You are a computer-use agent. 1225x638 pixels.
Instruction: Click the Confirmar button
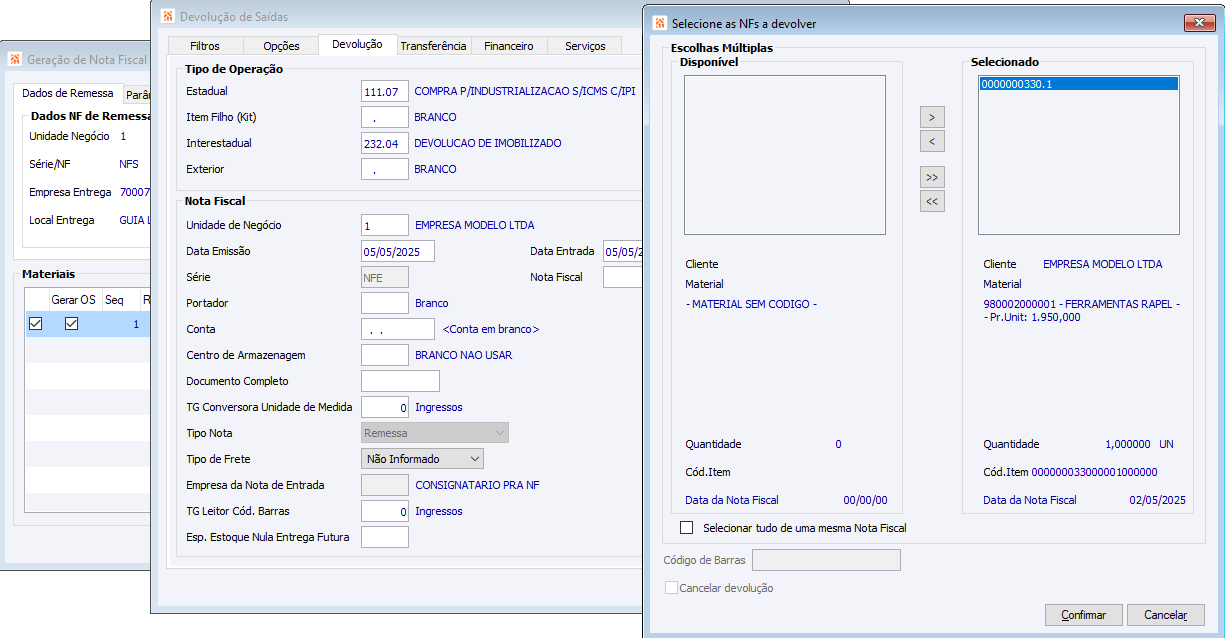click(1084, 615)
